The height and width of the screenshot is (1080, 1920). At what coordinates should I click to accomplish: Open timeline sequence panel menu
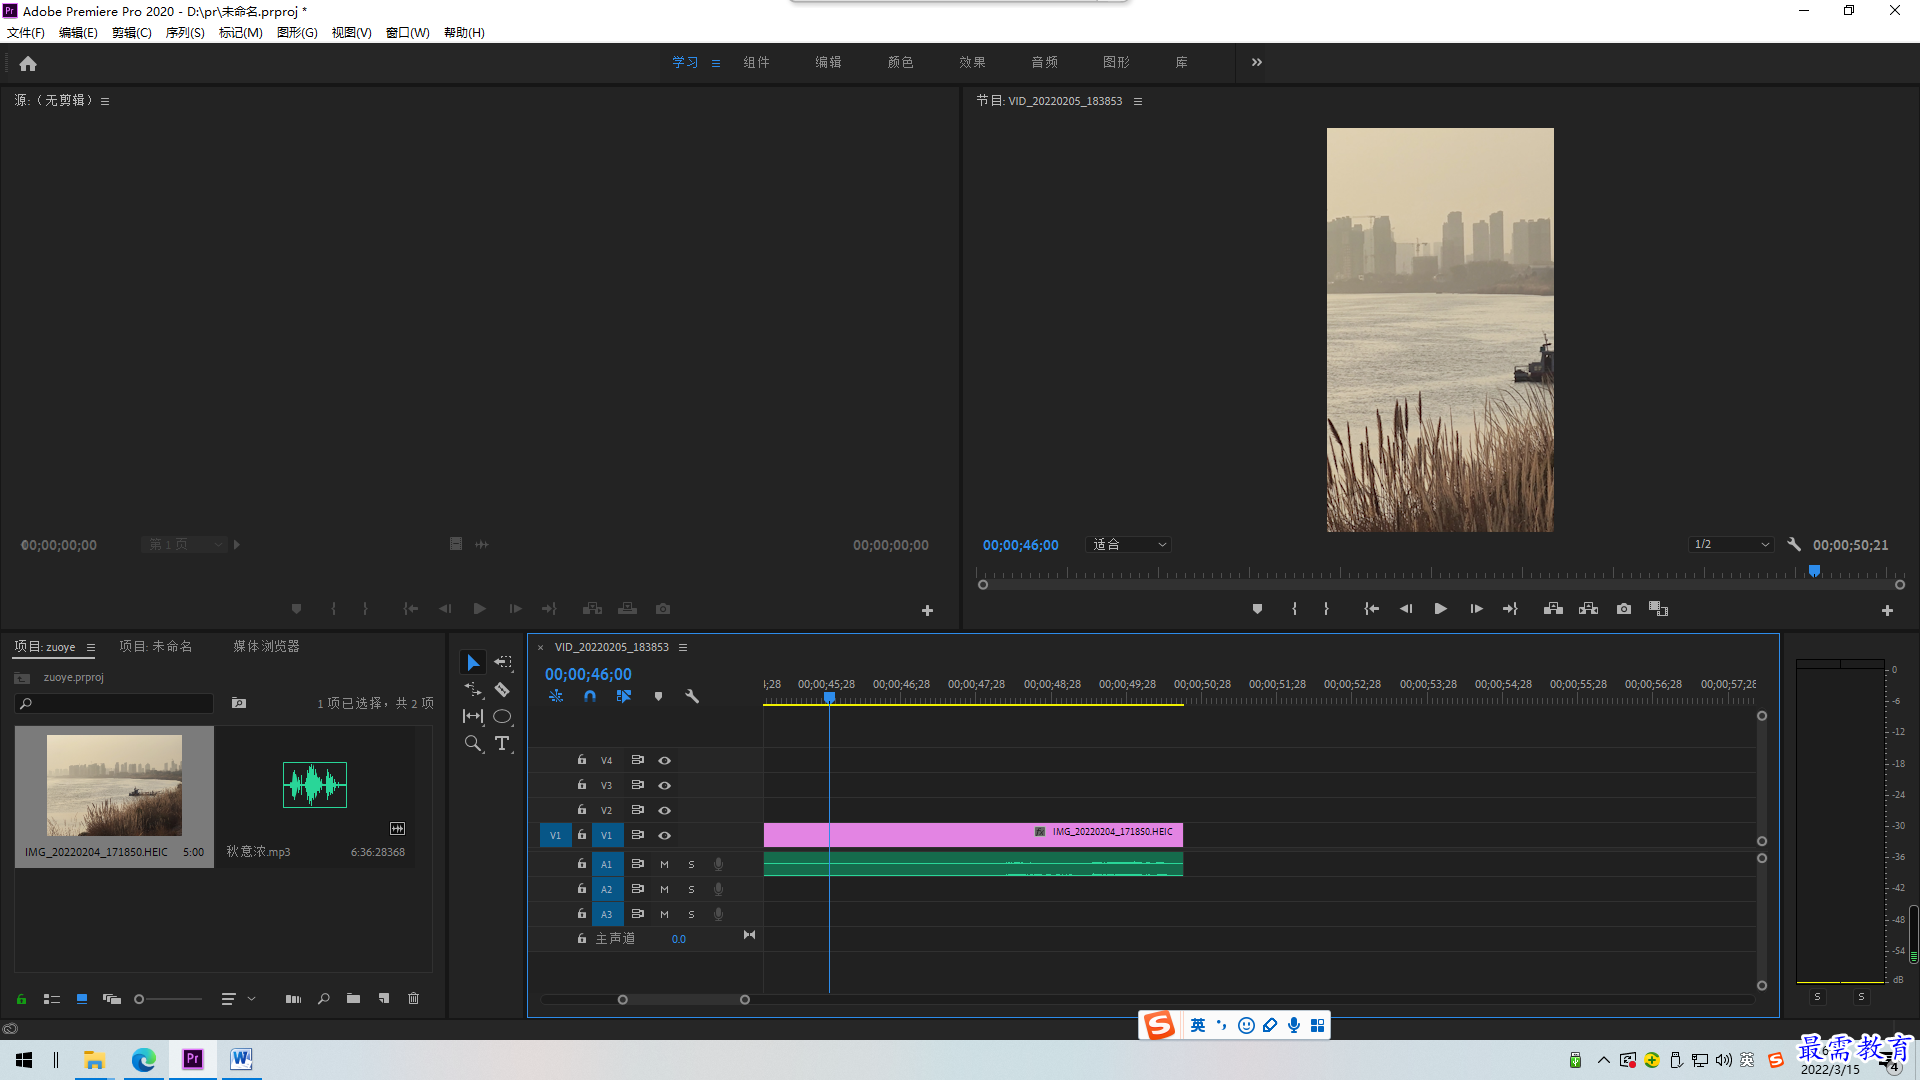[683, 647]
